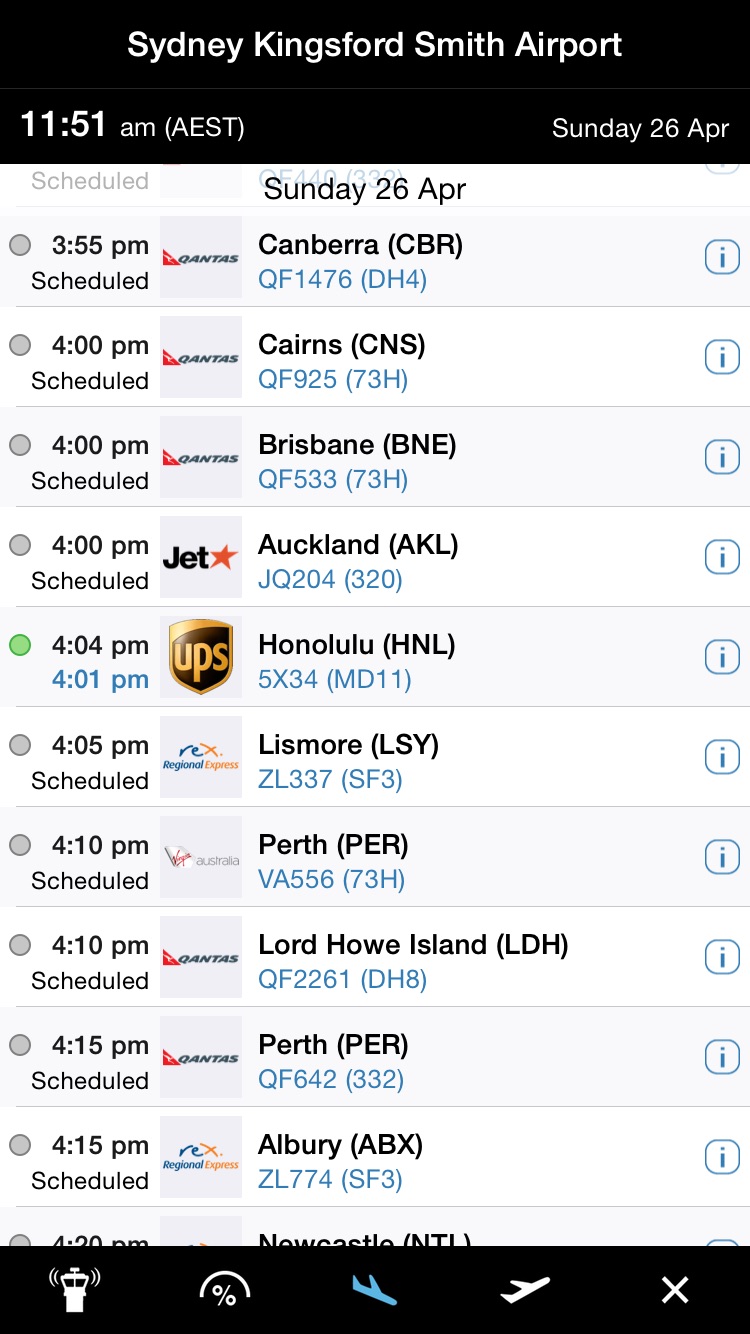Screen dimensions: 750x1334
Task: Select the grey status dot for Lismore flight
Action: pyautogui.click(x=20, y=745)
